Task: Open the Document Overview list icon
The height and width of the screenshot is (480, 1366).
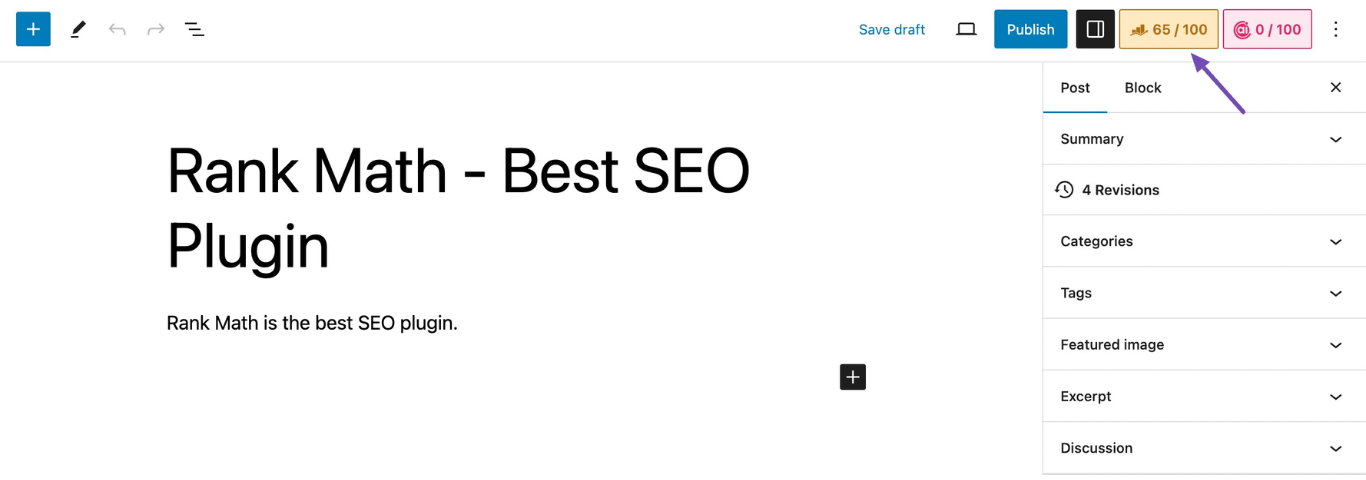Action: [195, 30]
